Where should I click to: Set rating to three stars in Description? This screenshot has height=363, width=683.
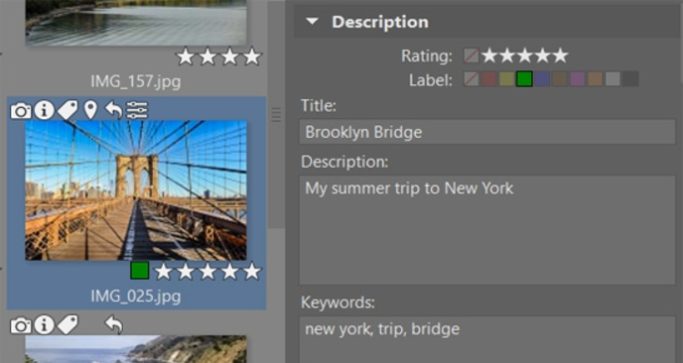click(x=525, y=56)
